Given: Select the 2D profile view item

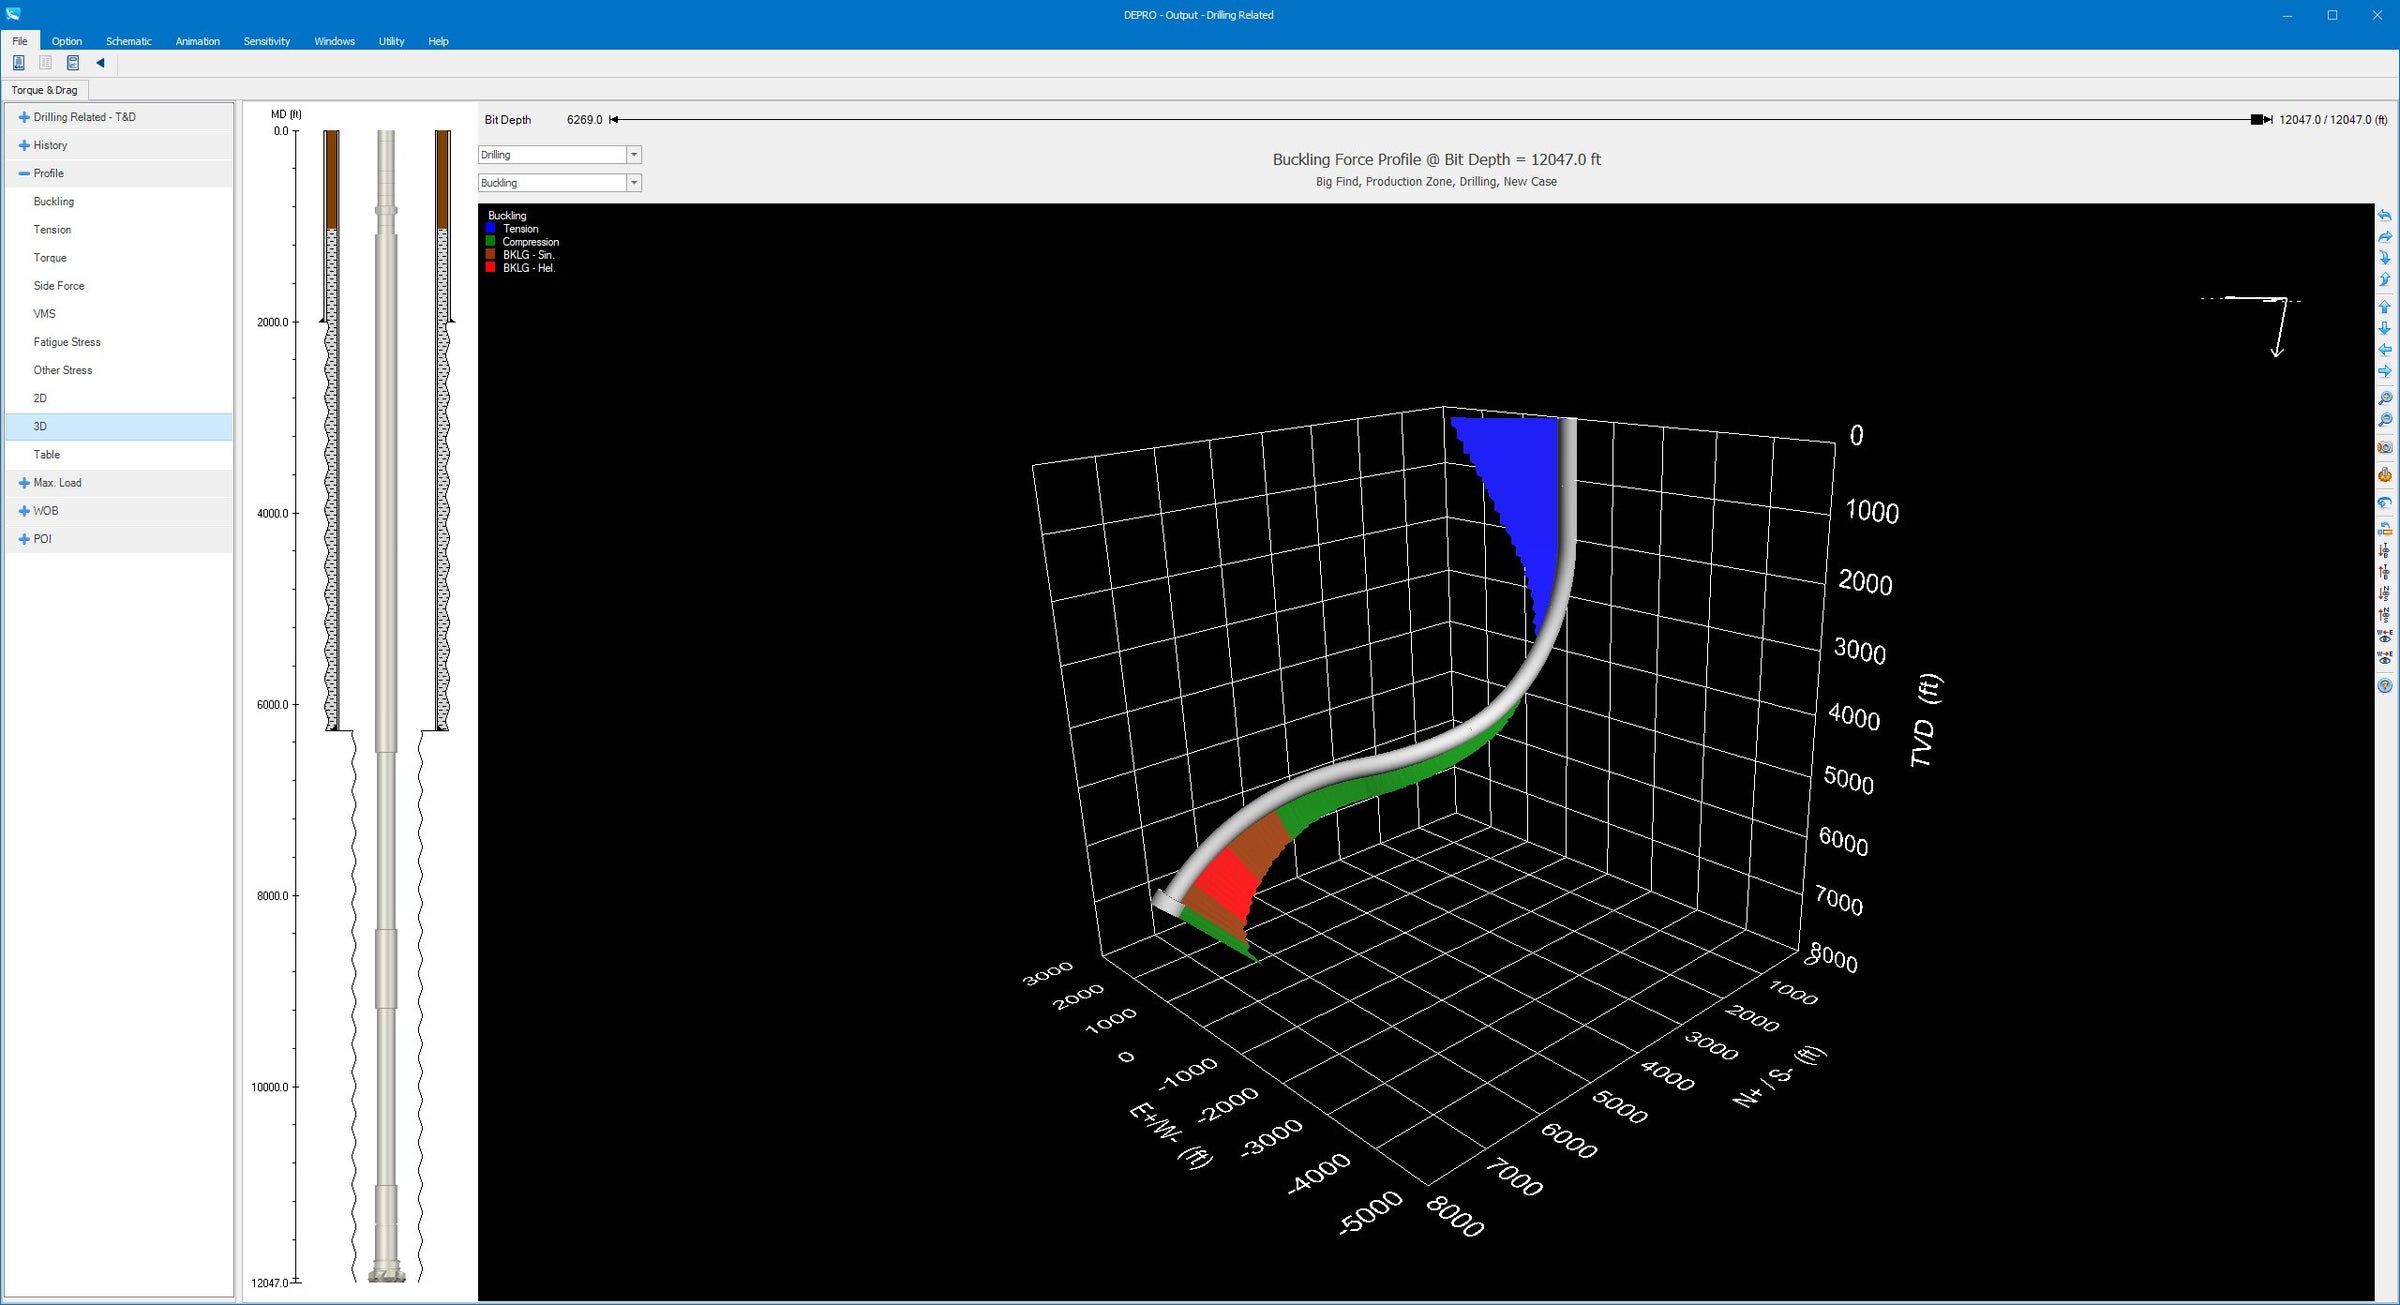Looking at the screenshot, I should (x=119, y=398).
